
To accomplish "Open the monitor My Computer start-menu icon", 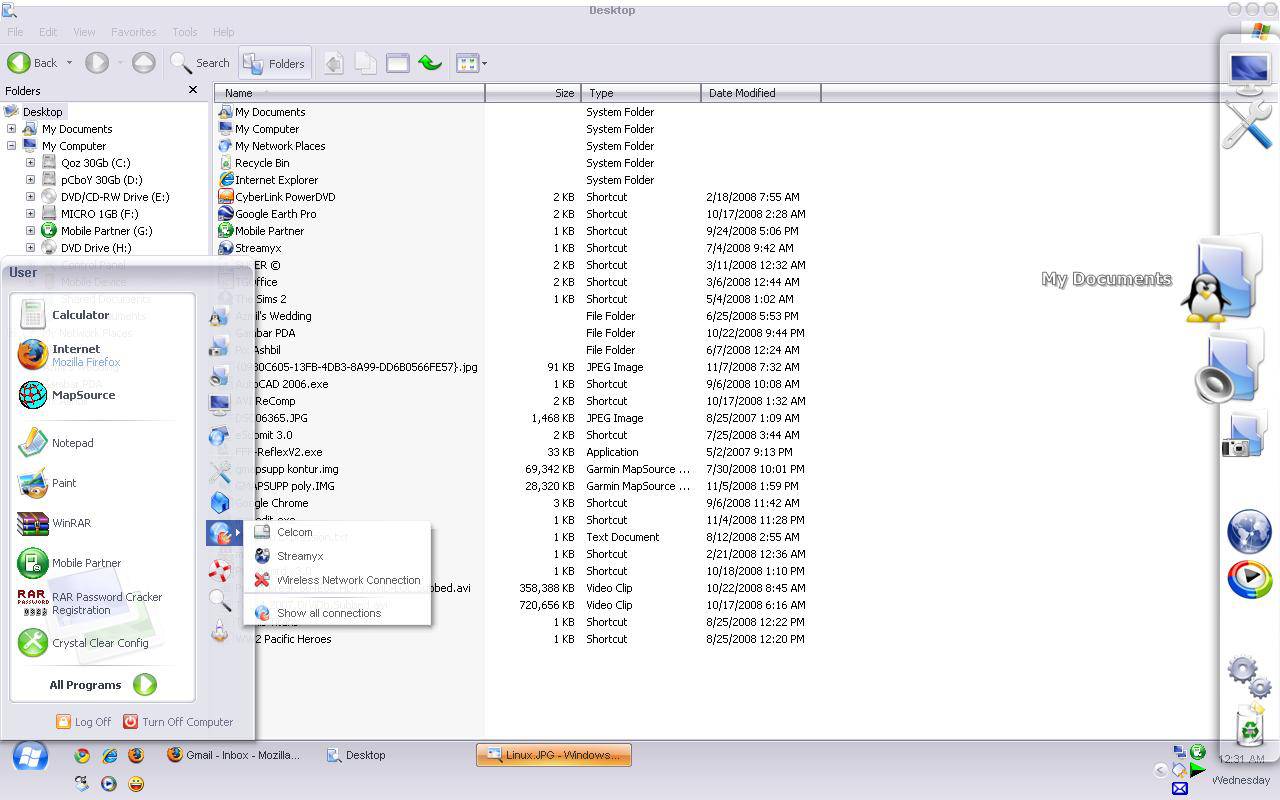I will [219, 405].
